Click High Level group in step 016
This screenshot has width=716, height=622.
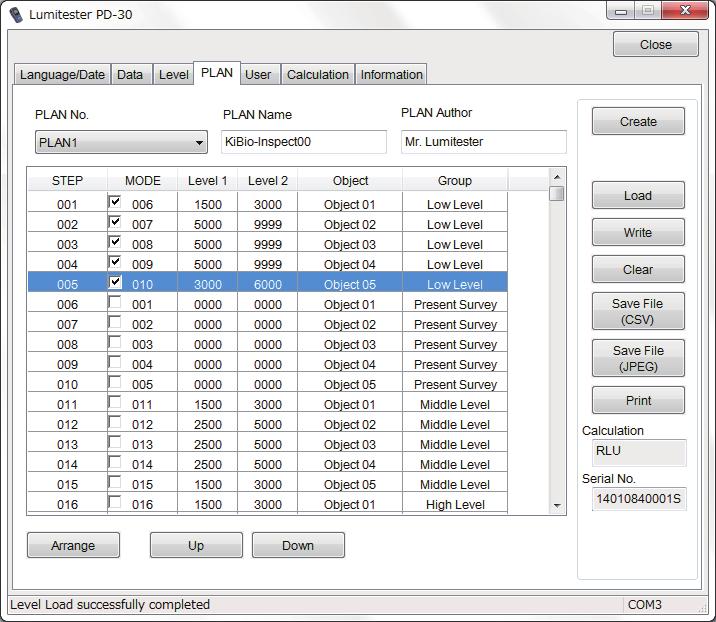[x=455, y=505]
